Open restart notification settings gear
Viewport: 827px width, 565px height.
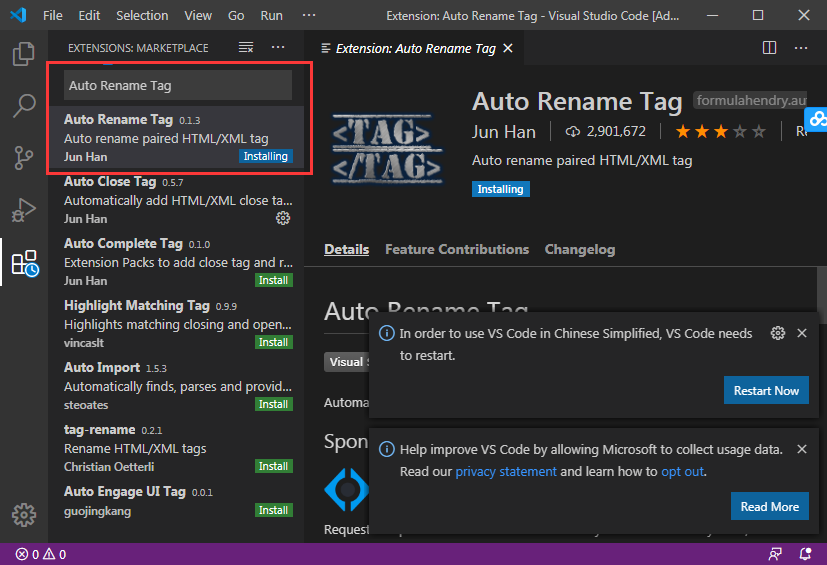tap(777, 333)
